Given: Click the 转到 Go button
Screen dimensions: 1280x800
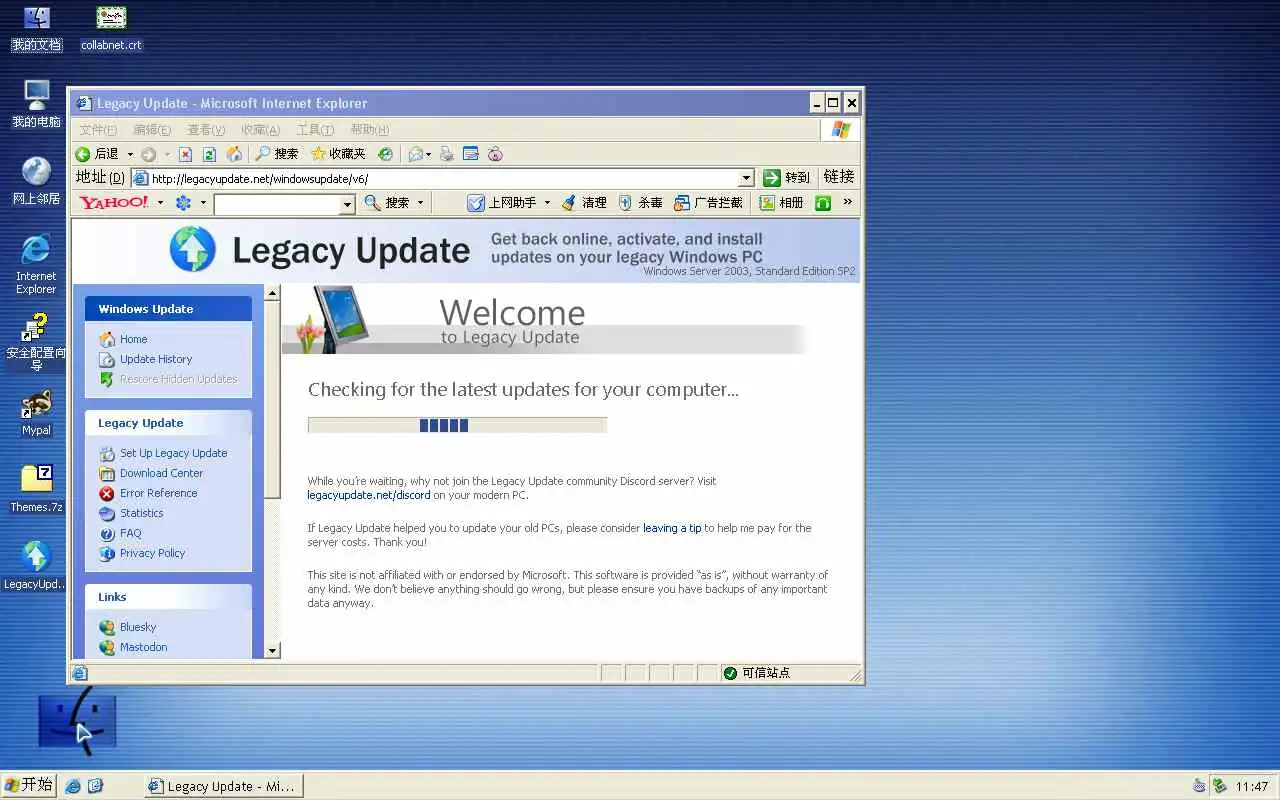Looking at the screenshot, I should (786, 177).
